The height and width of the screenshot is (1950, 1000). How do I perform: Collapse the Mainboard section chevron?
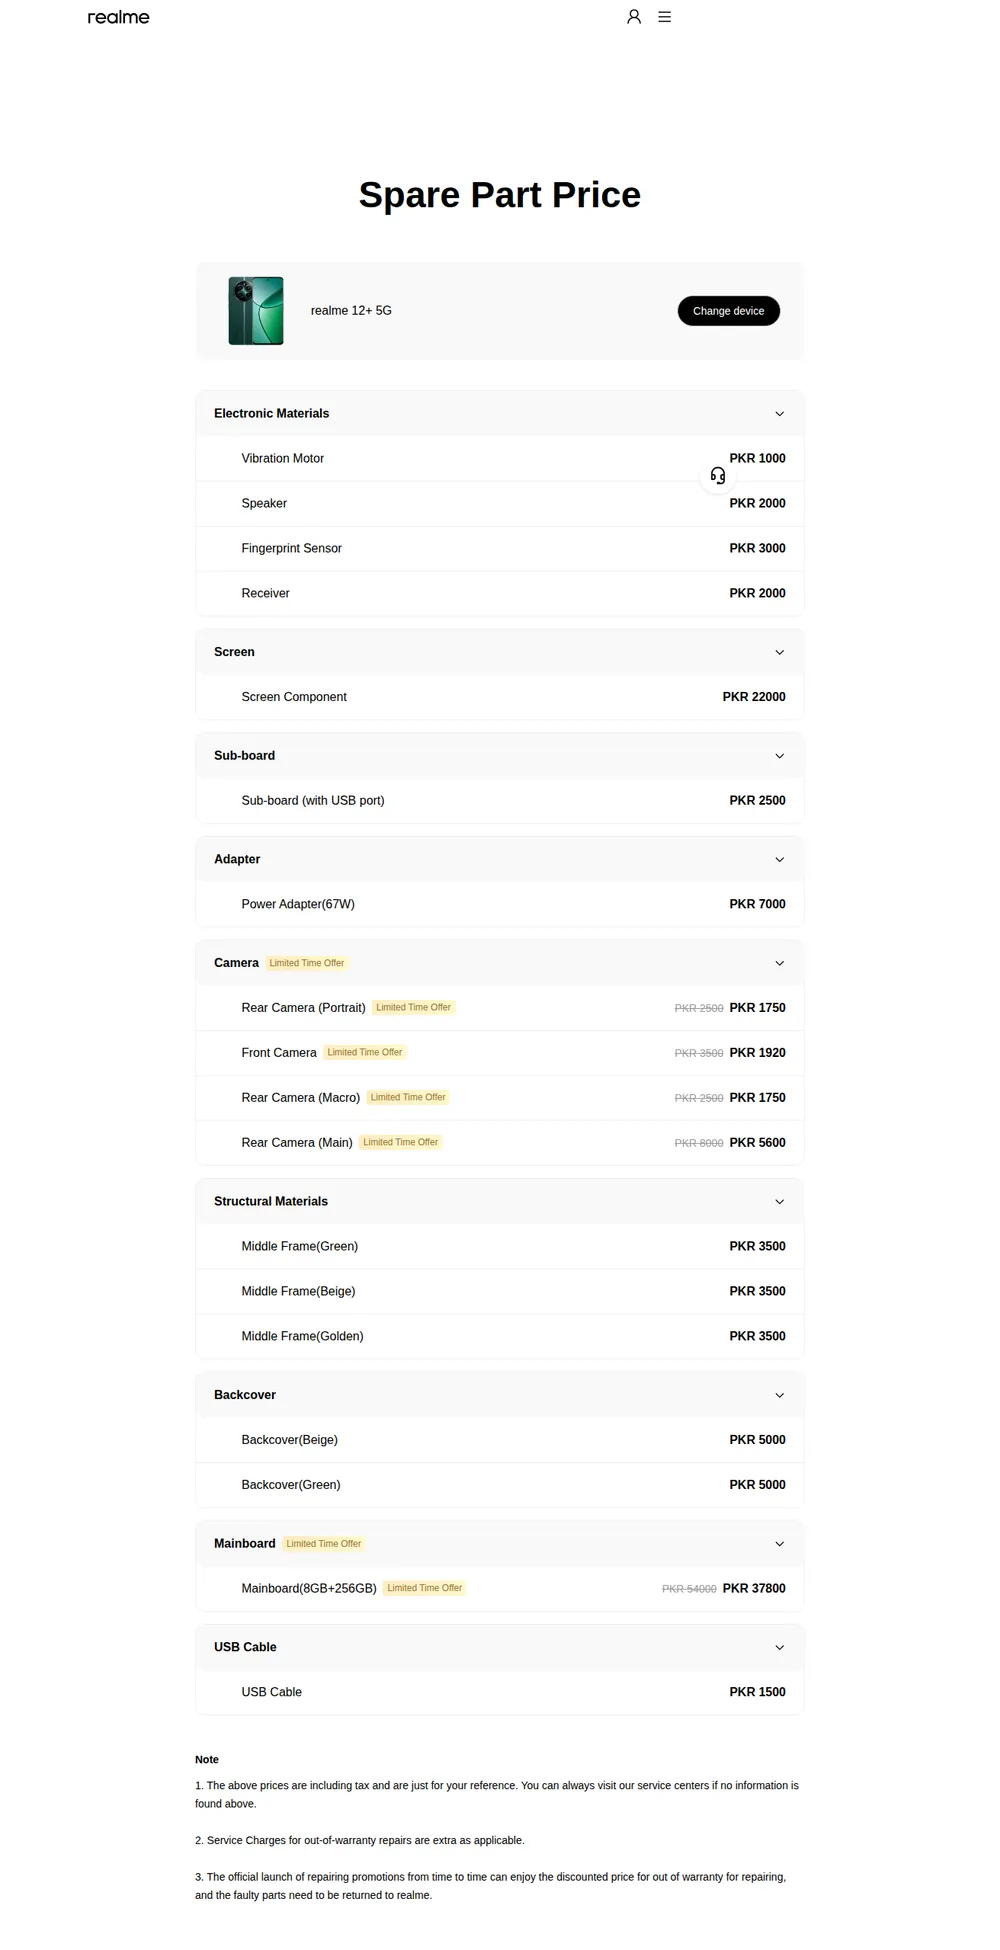(x=780, y=1544)
